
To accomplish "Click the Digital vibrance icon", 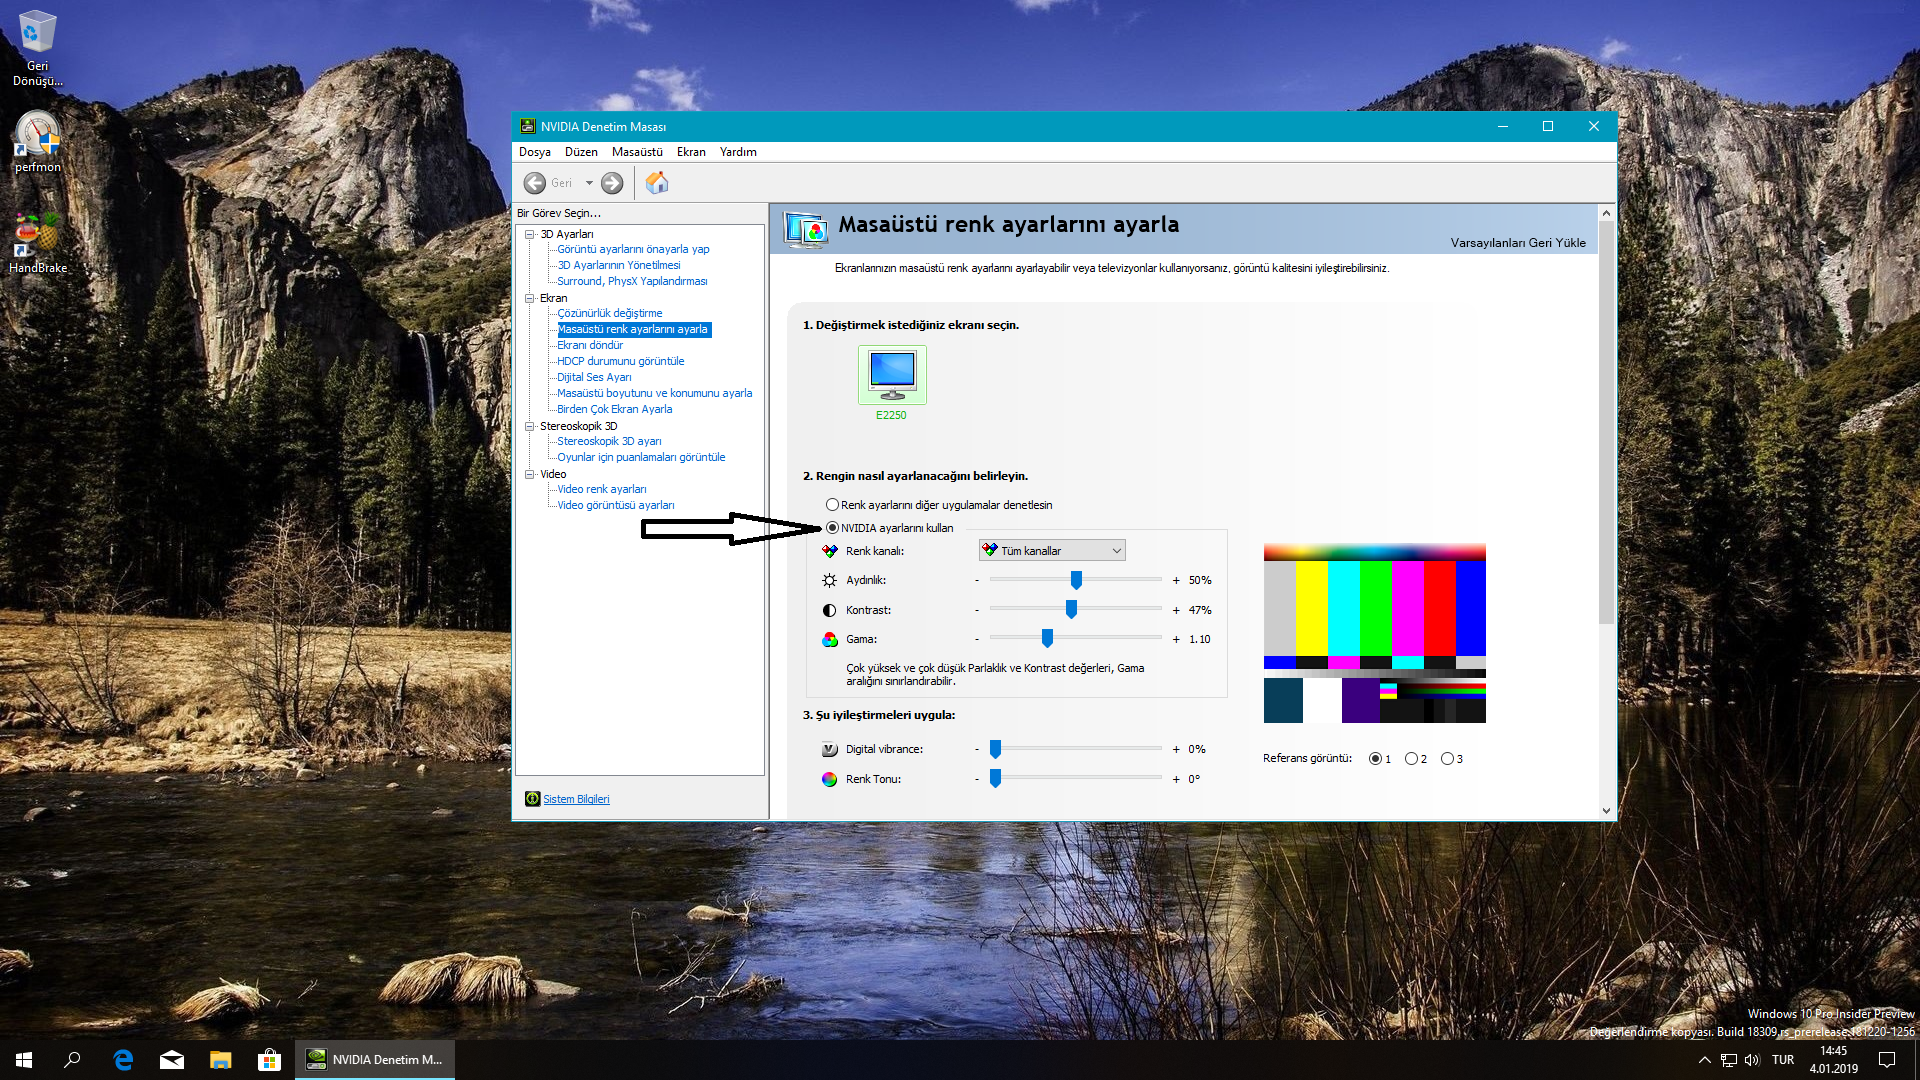I will pyautogui.click(x=829, y=749).
